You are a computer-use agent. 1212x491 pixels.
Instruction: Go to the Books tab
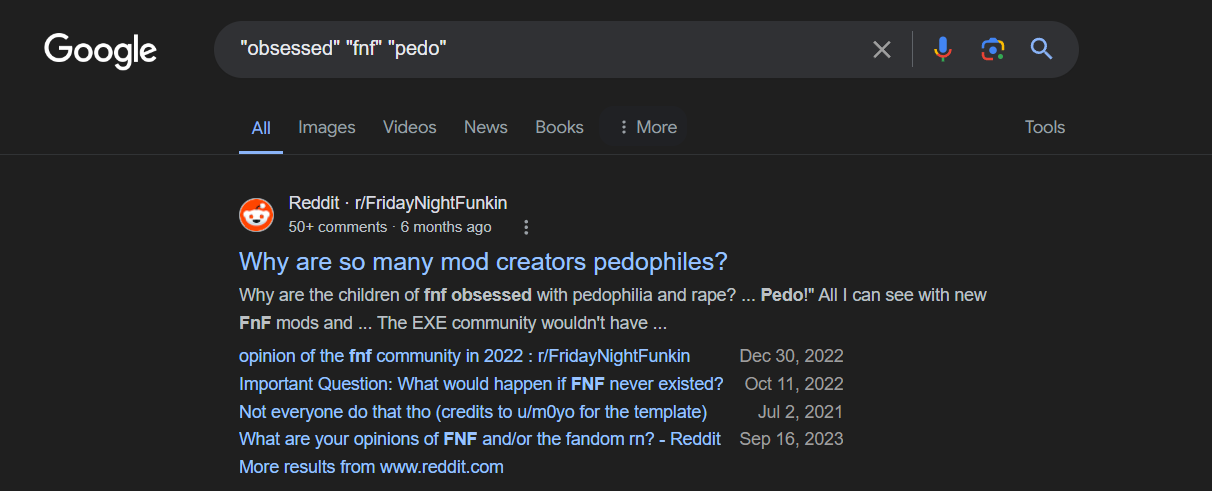tap(559, 127)
